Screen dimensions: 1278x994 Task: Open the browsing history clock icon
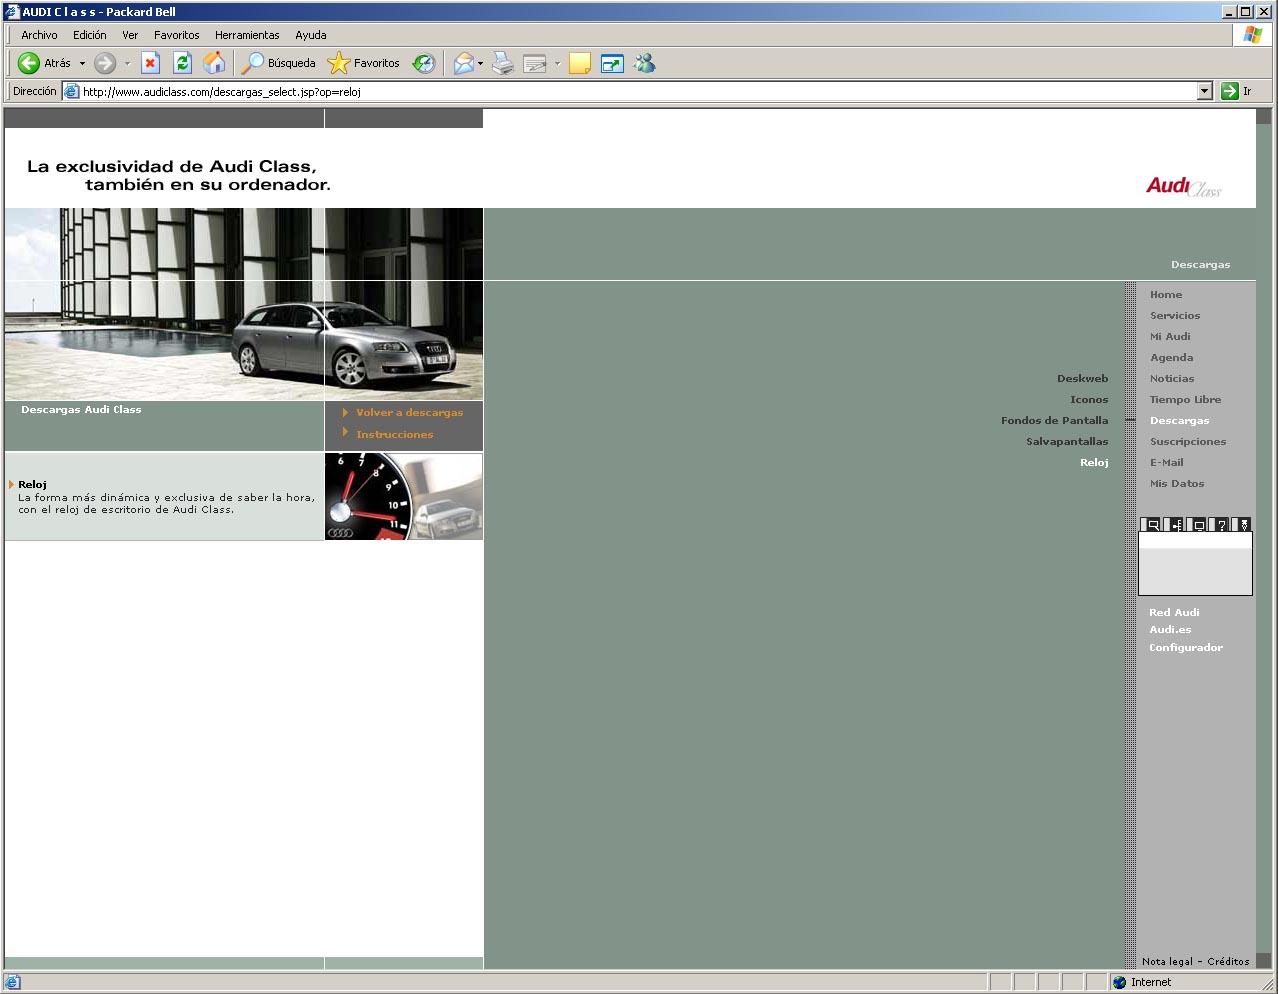[424, 63]
